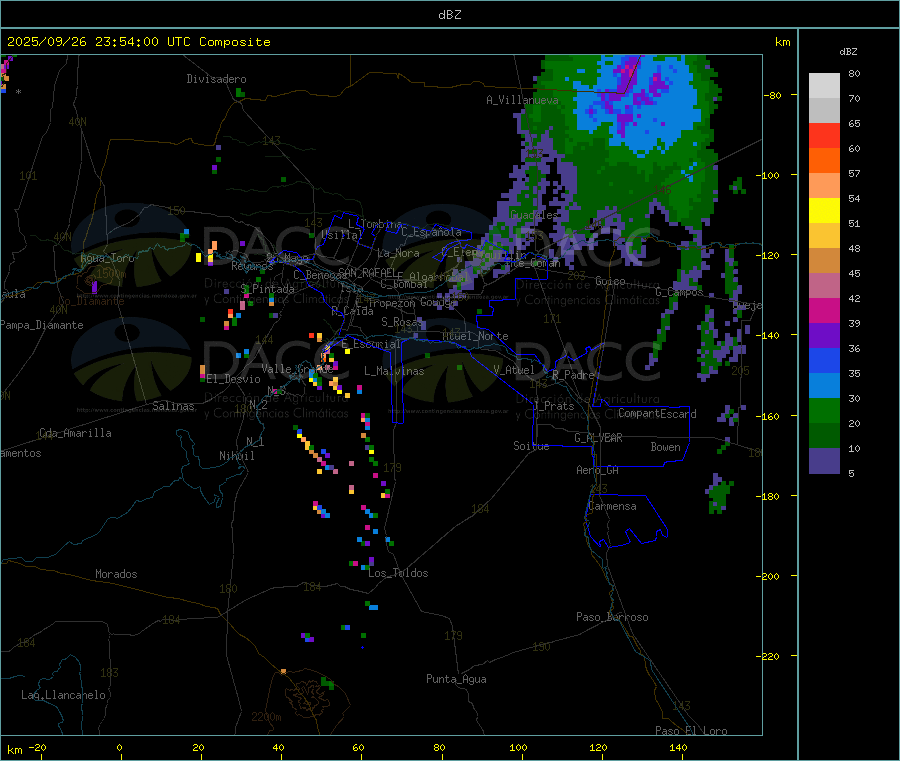Click the Soitue map label

click(x=531, y=446)
